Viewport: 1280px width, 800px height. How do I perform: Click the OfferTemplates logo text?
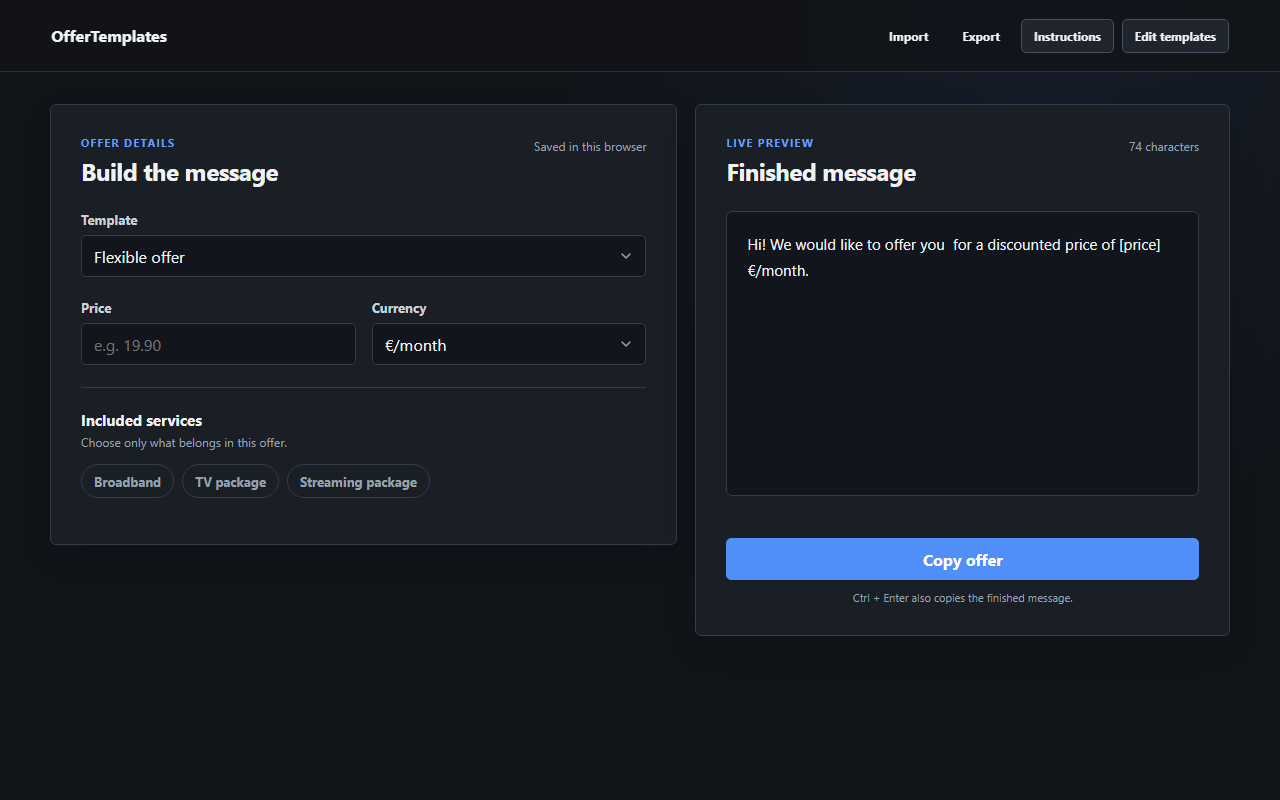pos(109,36)
